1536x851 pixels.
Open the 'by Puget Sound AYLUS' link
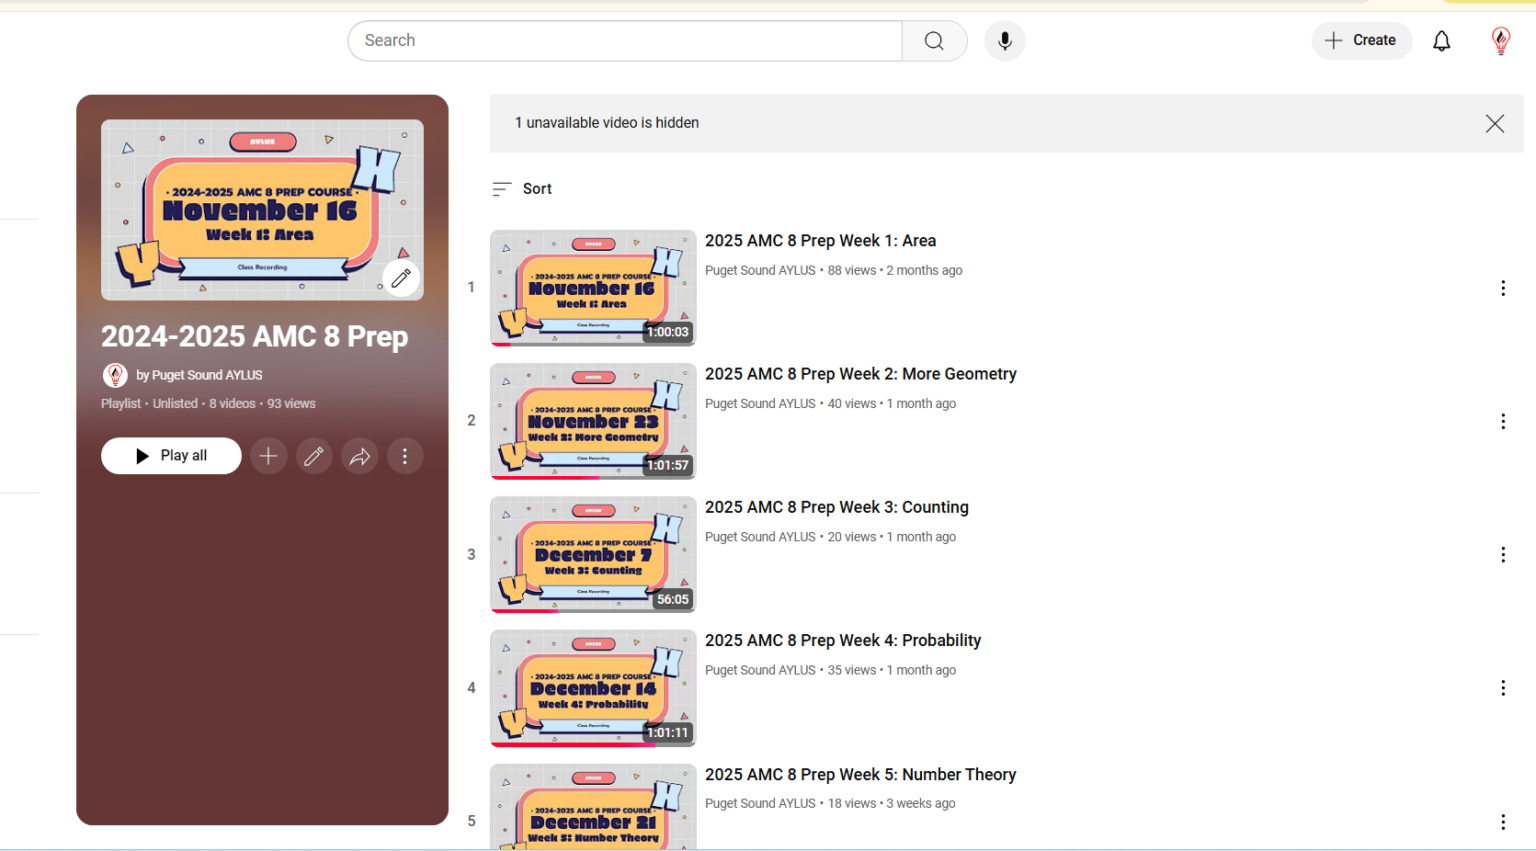click(x=199, y=375)
